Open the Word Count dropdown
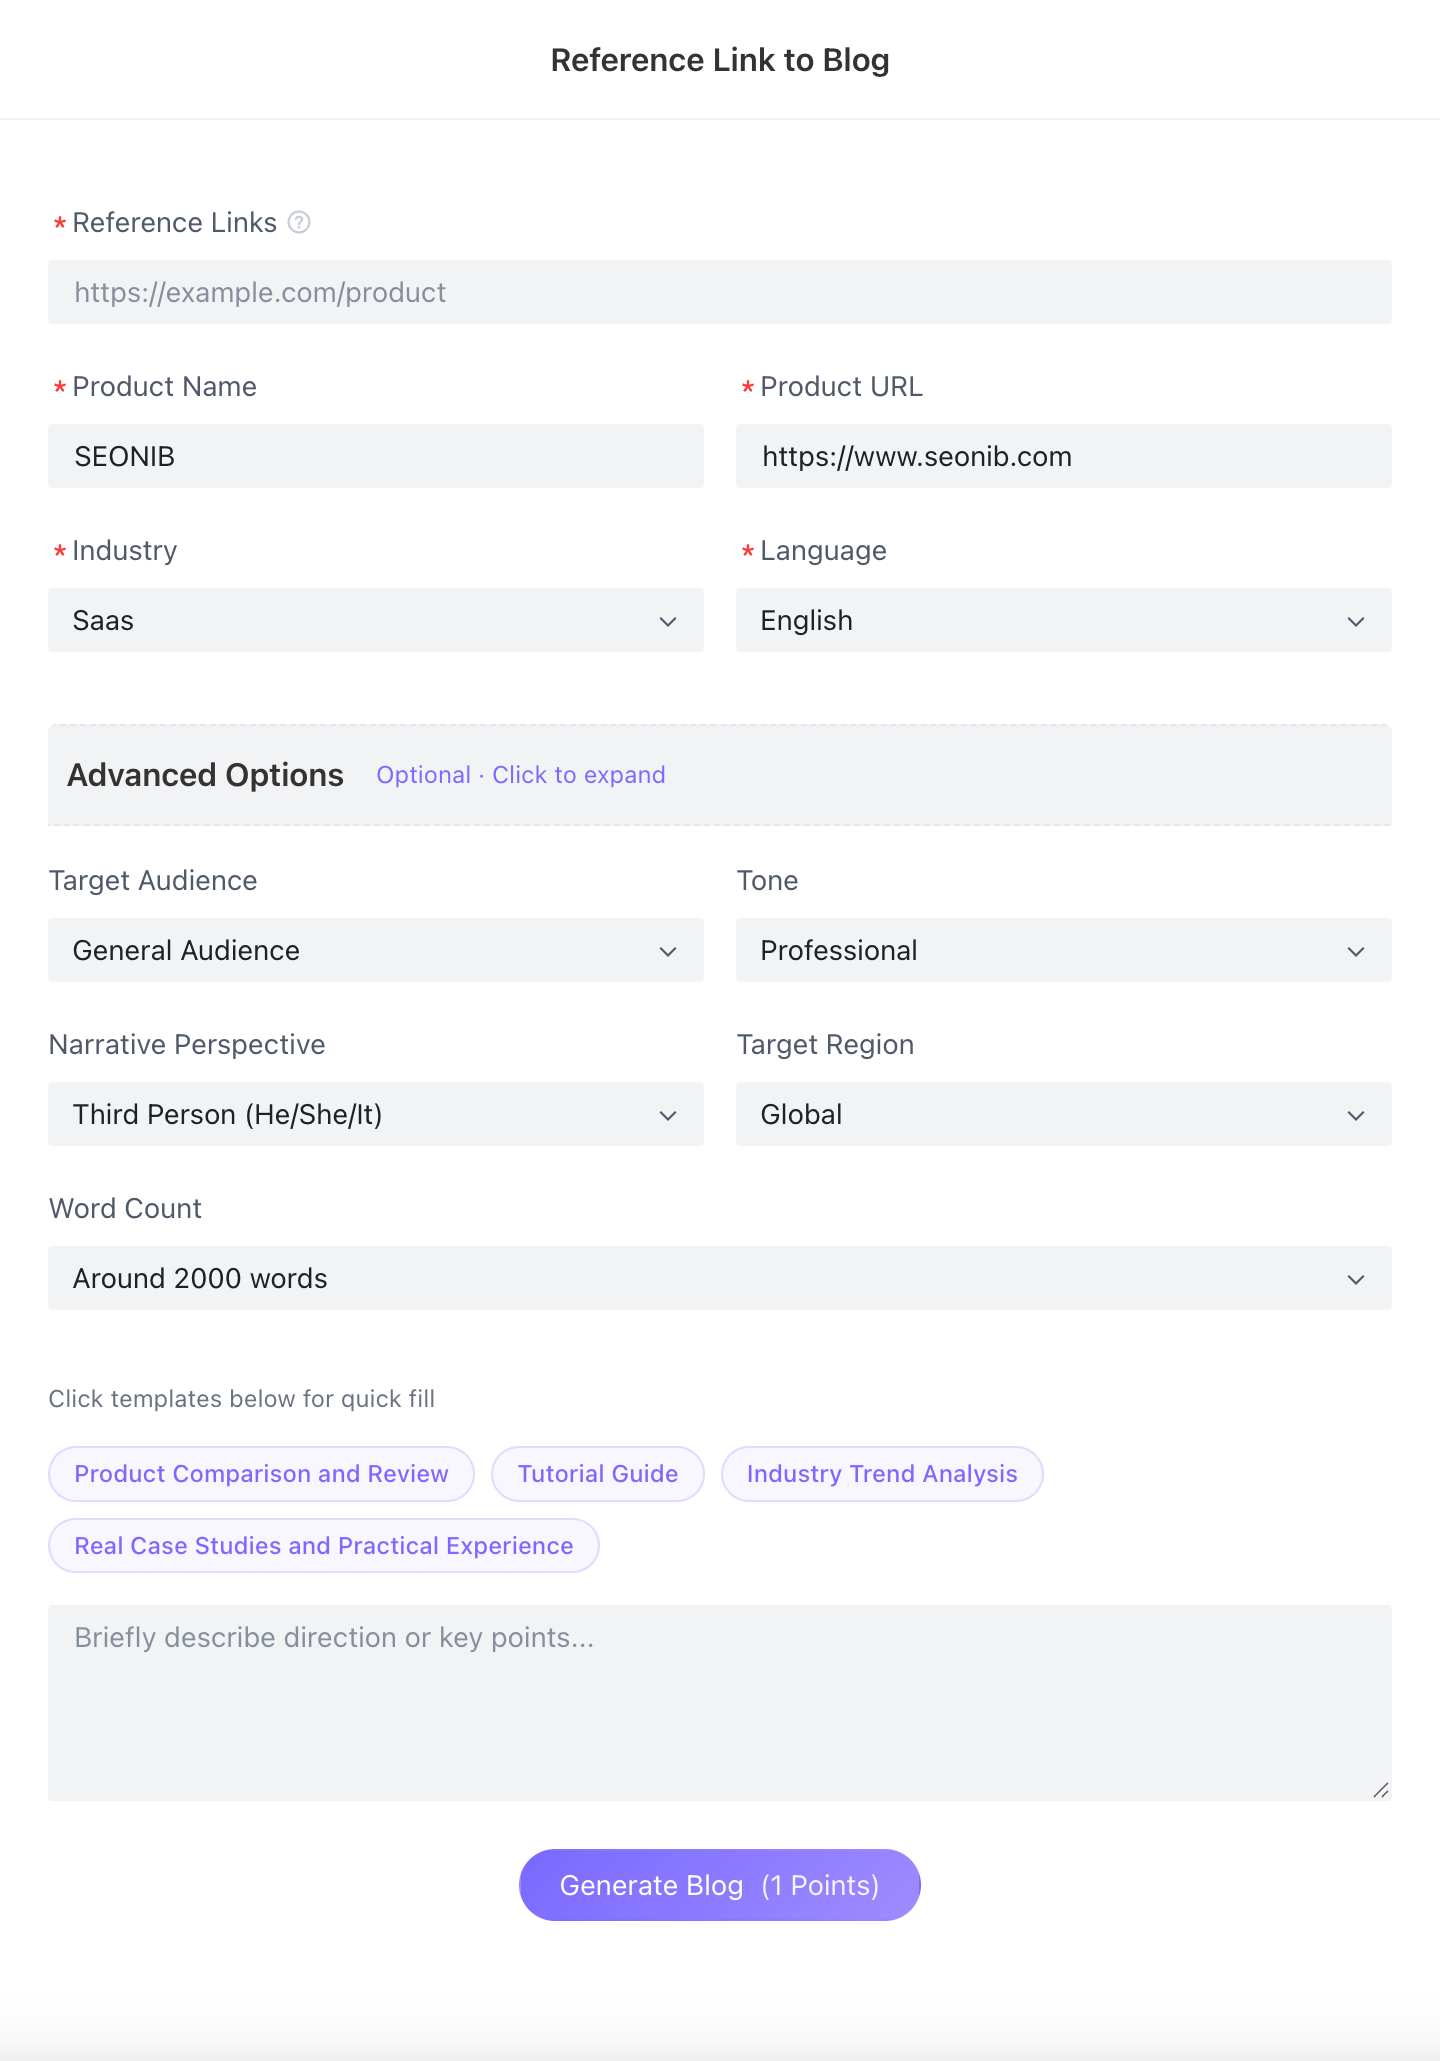The width and height of the screenshot is (1440, 2061). (720, 1278)
